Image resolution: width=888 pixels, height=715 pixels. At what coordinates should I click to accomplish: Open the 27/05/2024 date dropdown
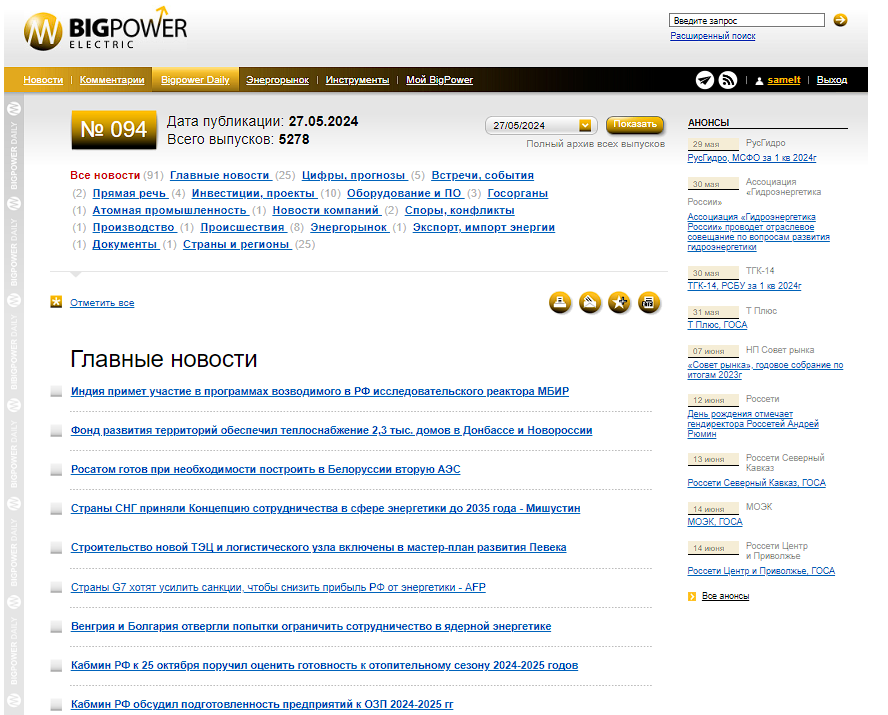click(x=541, y=125)
